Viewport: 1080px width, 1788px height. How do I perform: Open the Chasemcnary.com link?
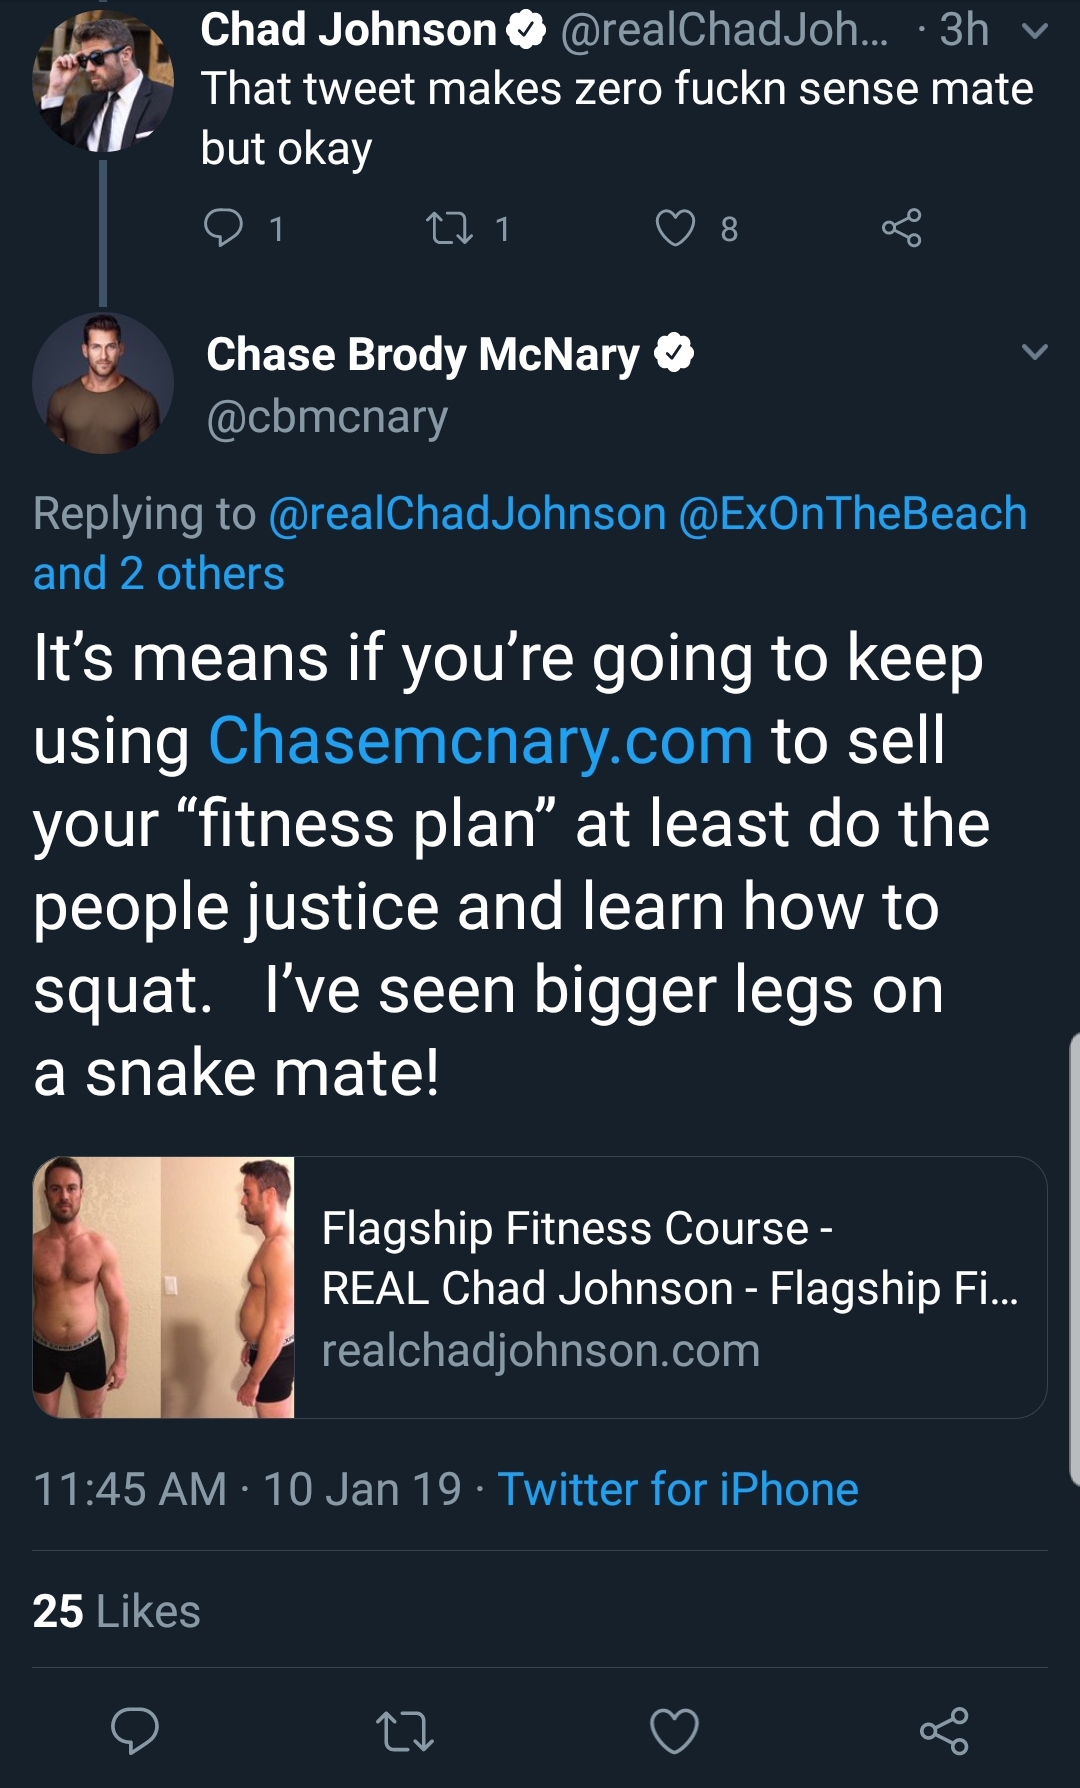coord(480,741)
